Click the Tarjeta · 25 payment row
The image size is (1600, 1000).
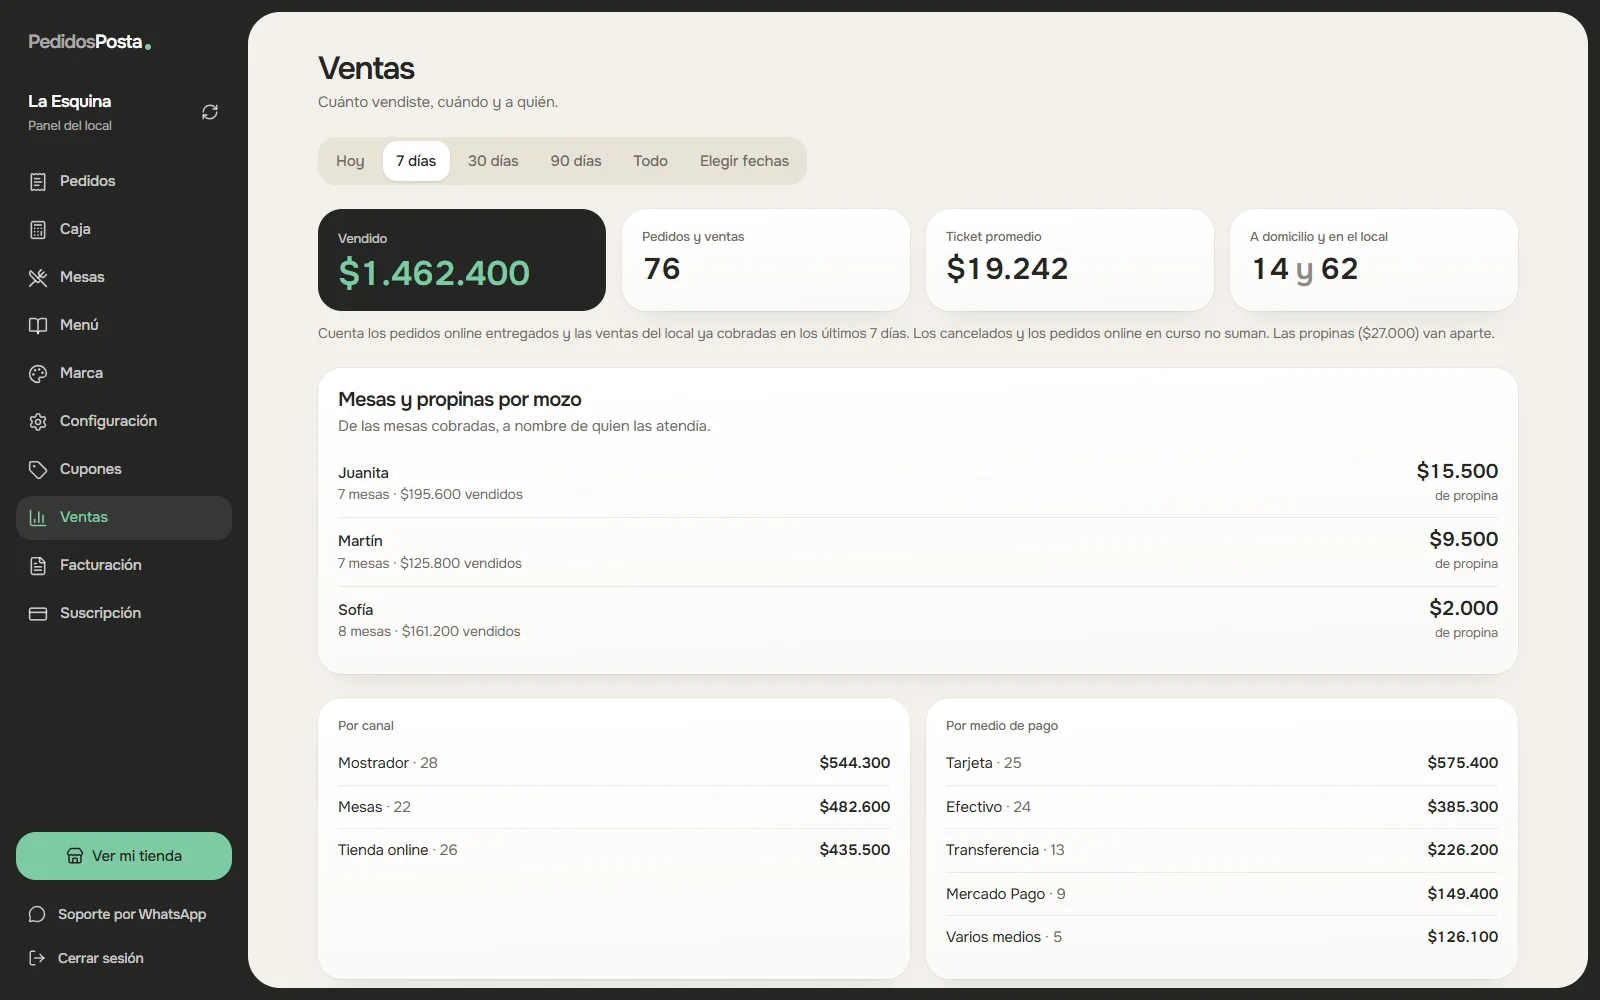1222,763
